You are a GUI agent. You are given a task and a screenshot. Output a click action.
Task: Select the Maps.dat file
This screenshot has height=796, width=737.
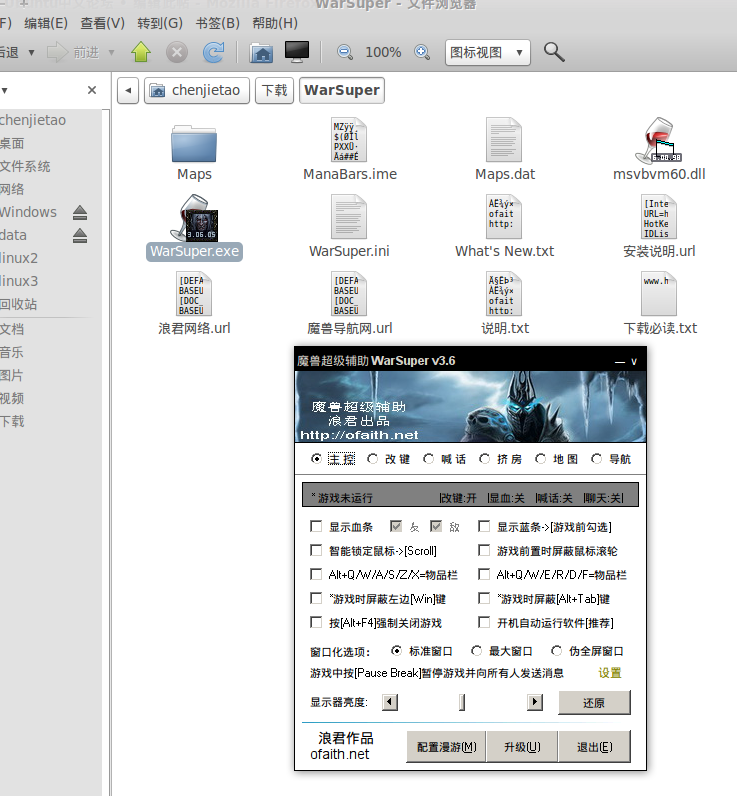tap(504, 140)
